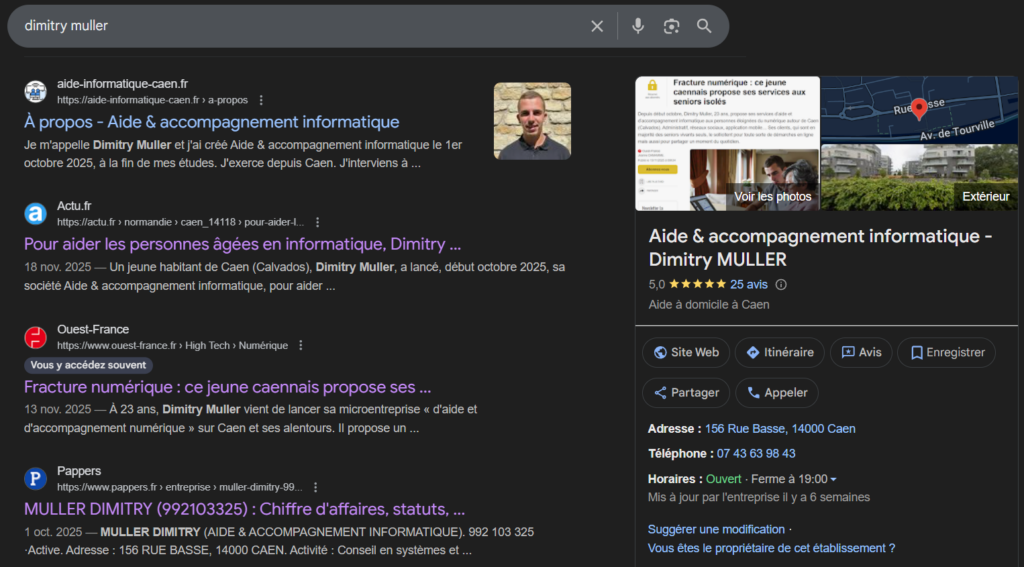The image size is (1024, 567).
Task: Click the Site Web button
Action: click(686, 353)
